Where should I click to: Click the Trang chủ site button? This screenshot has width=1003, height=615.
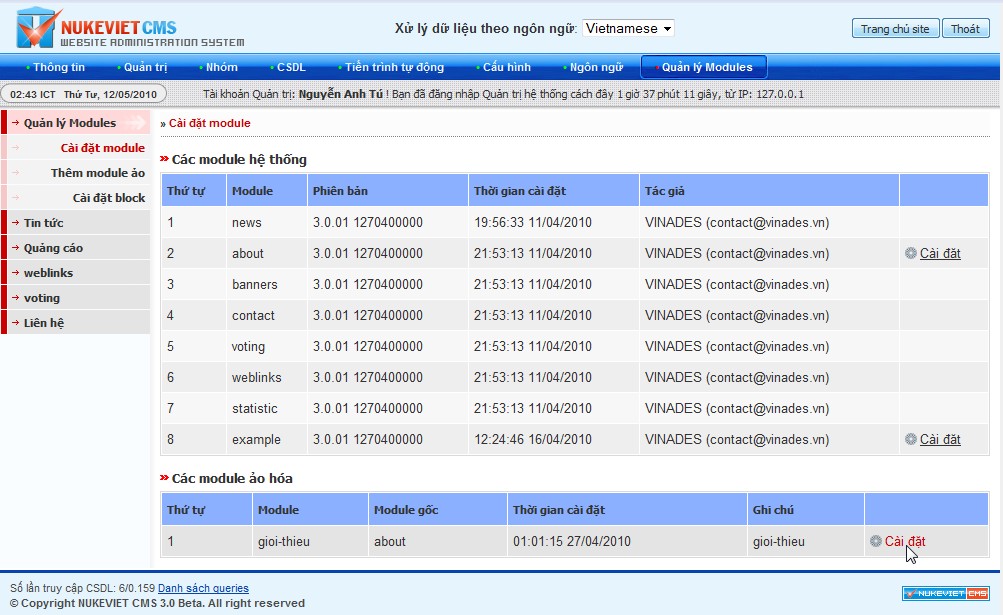click(895, 29)
